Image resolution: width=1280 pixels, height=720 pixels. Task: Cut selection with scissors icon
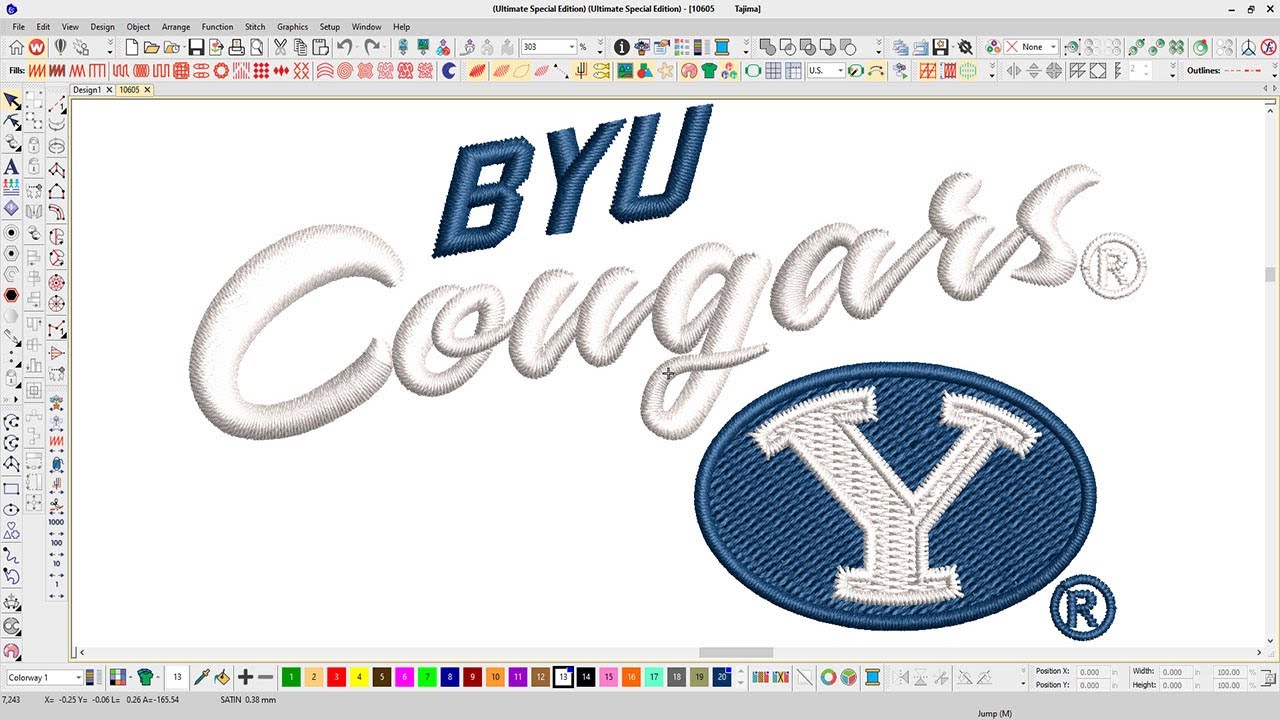[x=280, y=47]
